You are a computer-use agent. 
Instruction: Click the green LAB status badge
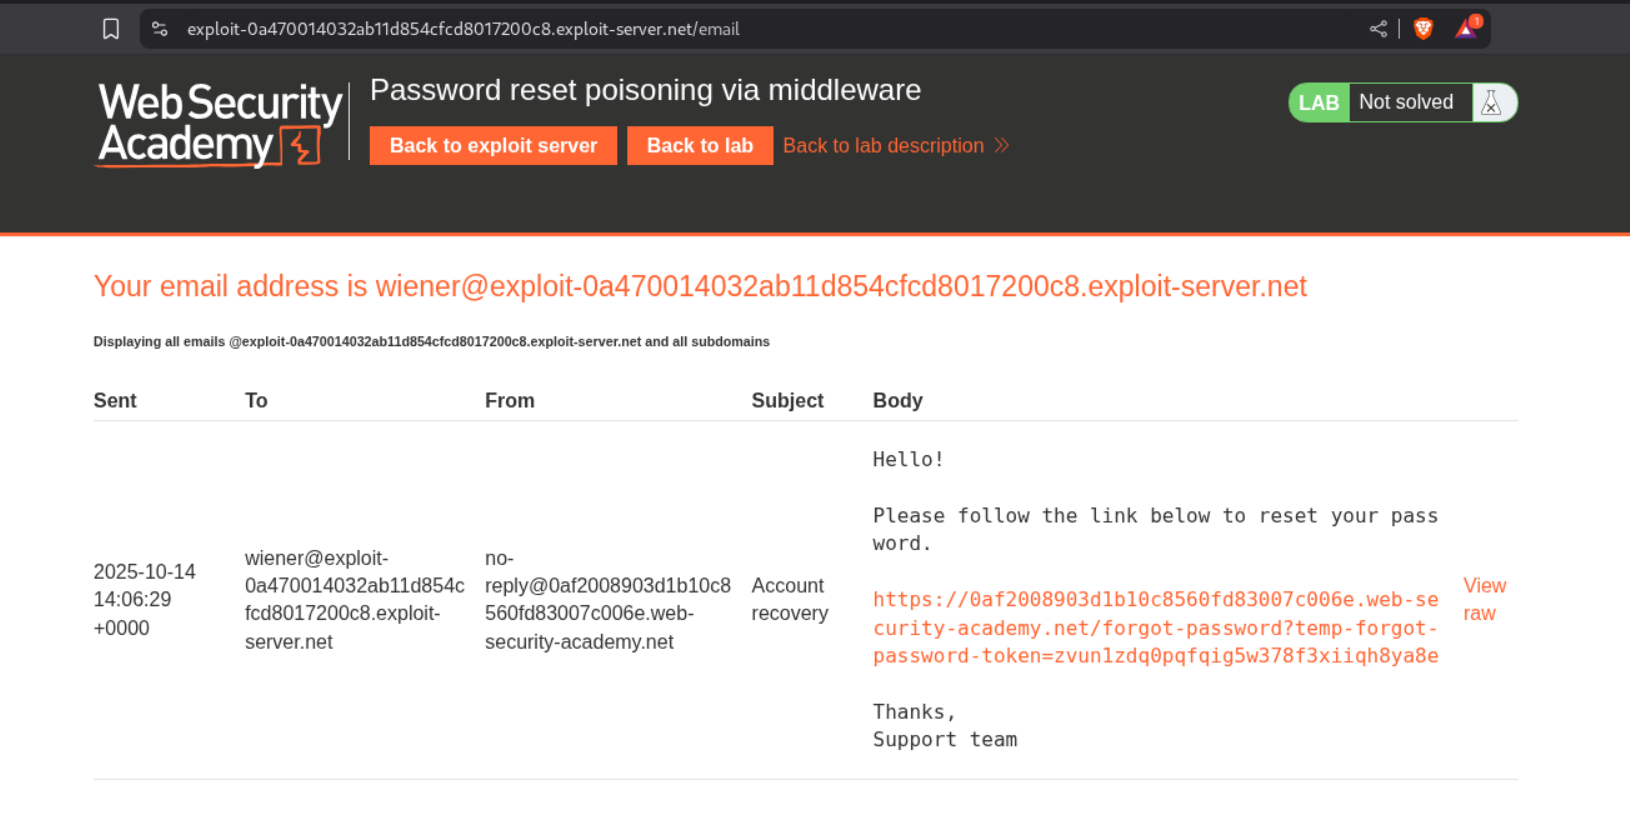1318,103
